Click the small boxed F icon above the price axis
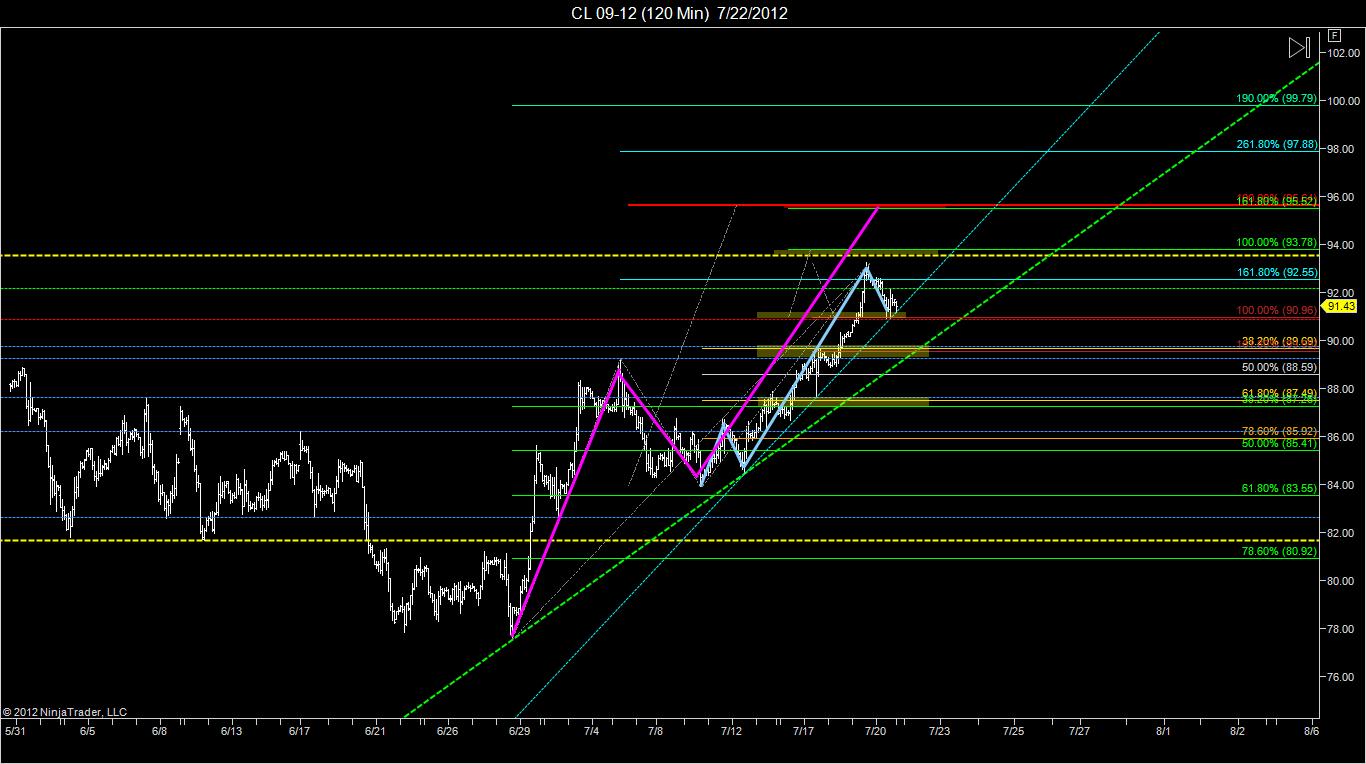This screenshot has width=1366, height=764. tap(1335, 34)
